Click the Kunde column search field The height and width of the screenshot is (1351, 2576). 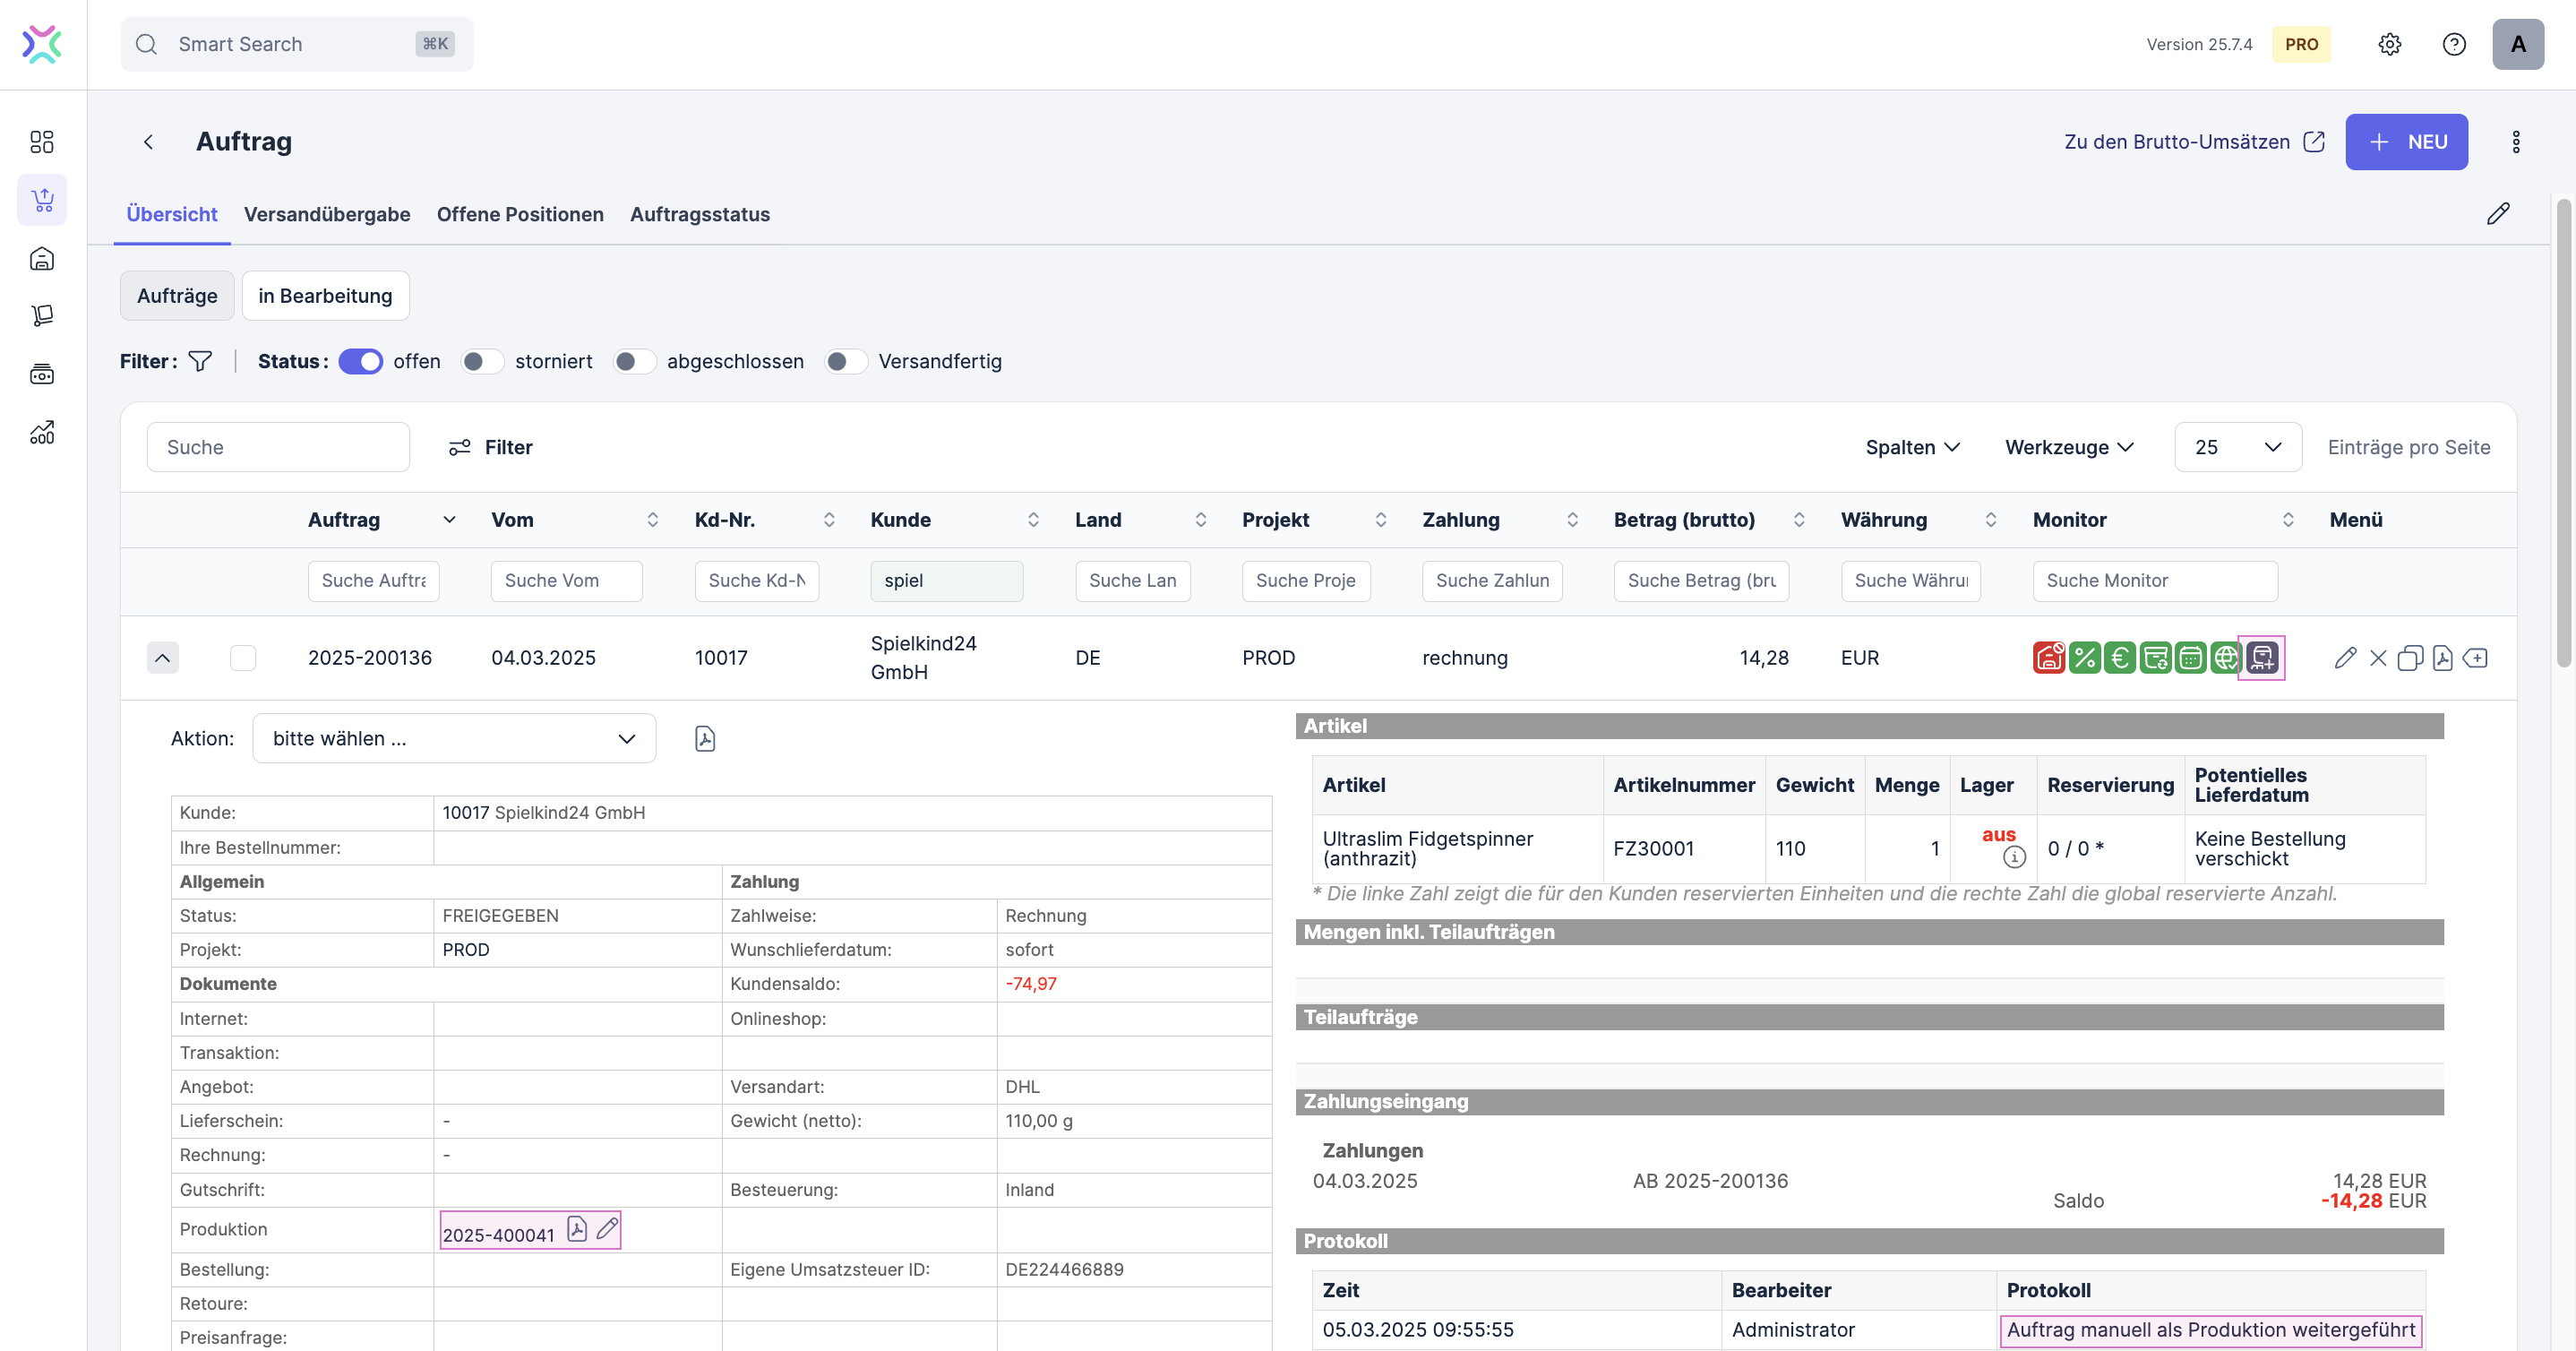tap(945, 580)
